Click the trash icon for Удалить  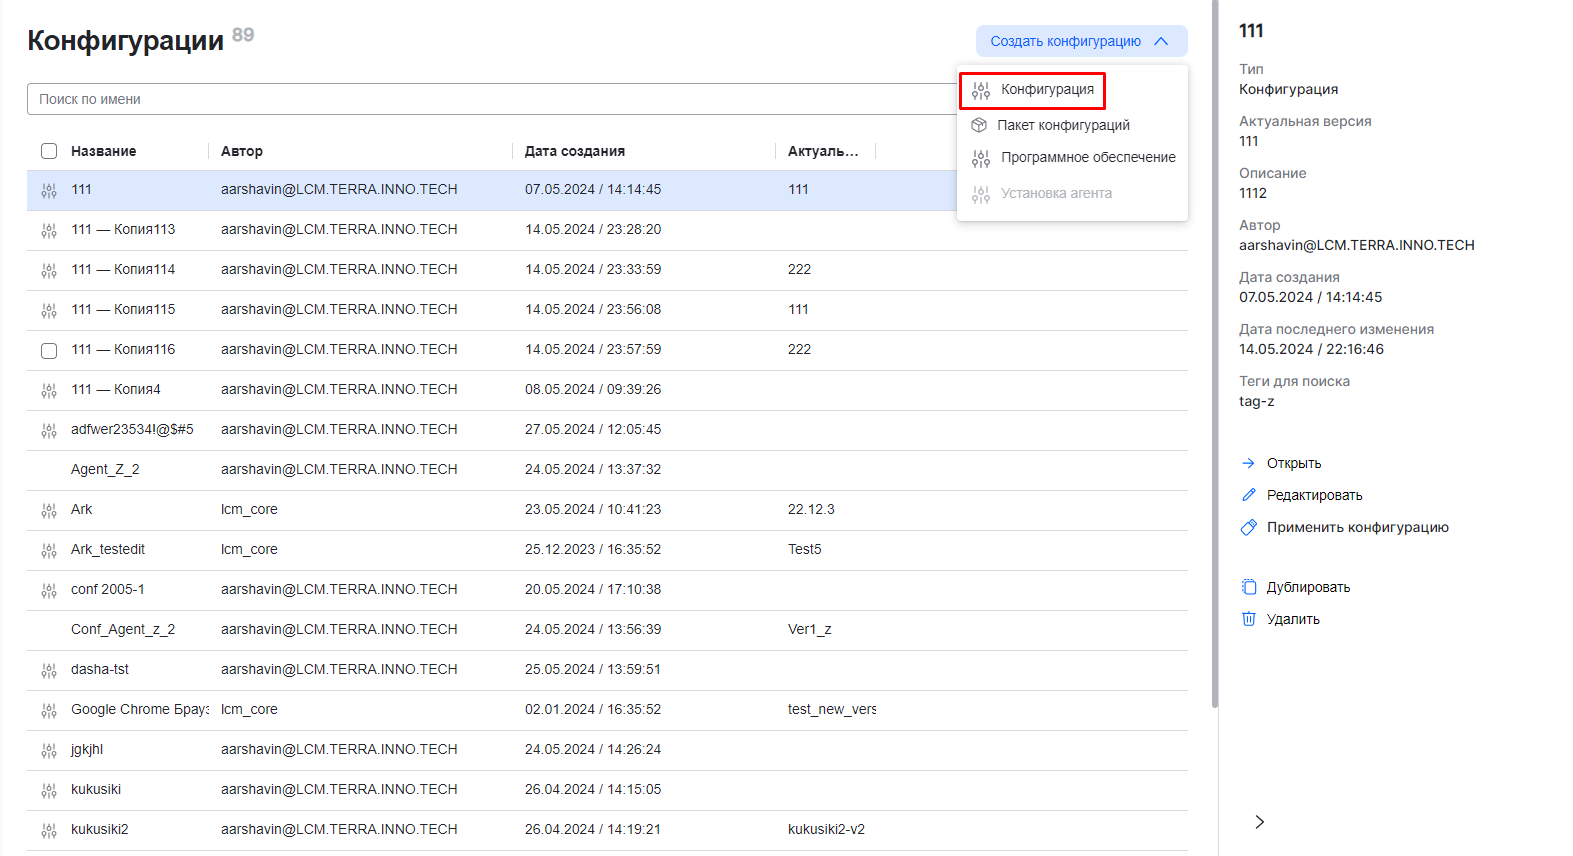click(x=1248, y=619)
